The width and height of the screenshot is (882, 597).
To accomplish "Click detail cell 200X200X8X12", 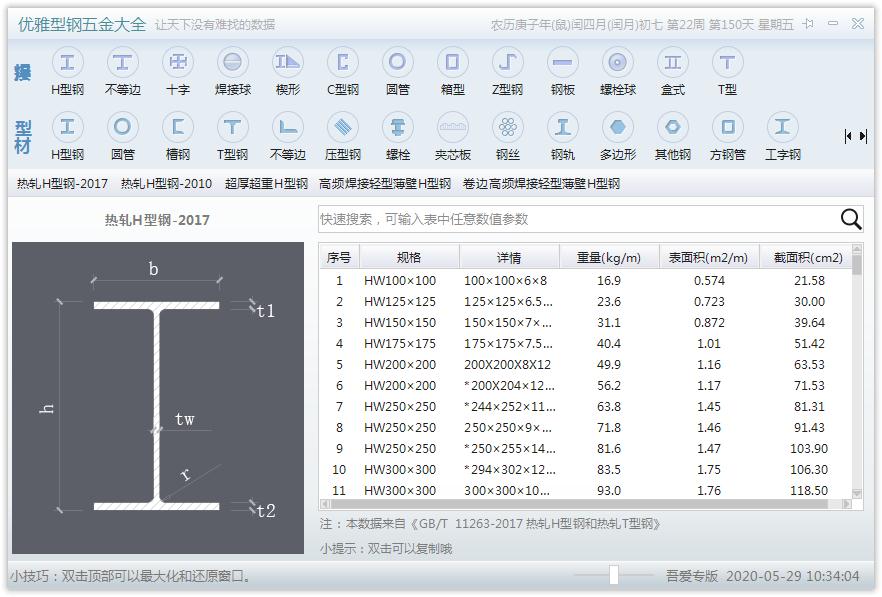I will click(x=507, y=365).
